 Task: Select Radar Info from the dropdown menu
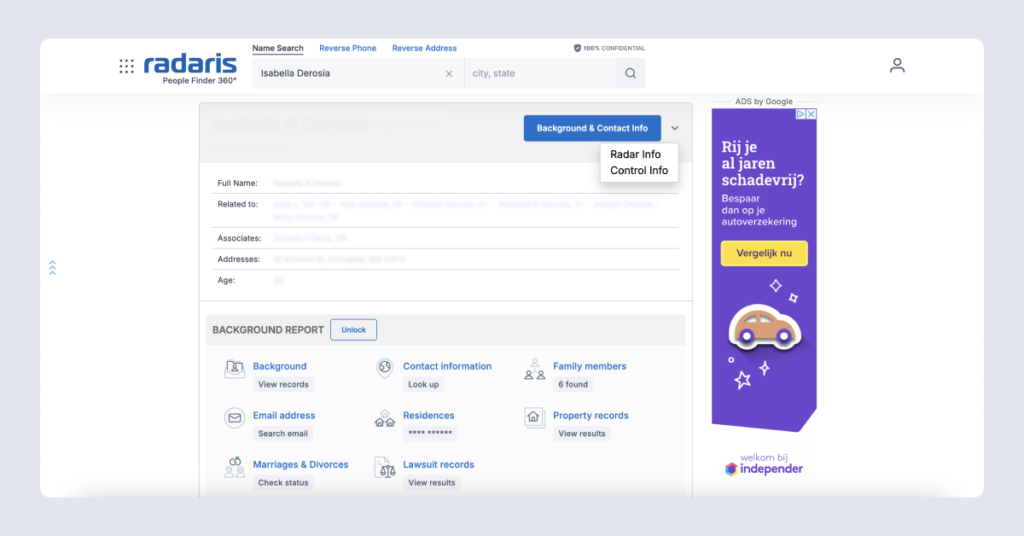tap(636, 154)
